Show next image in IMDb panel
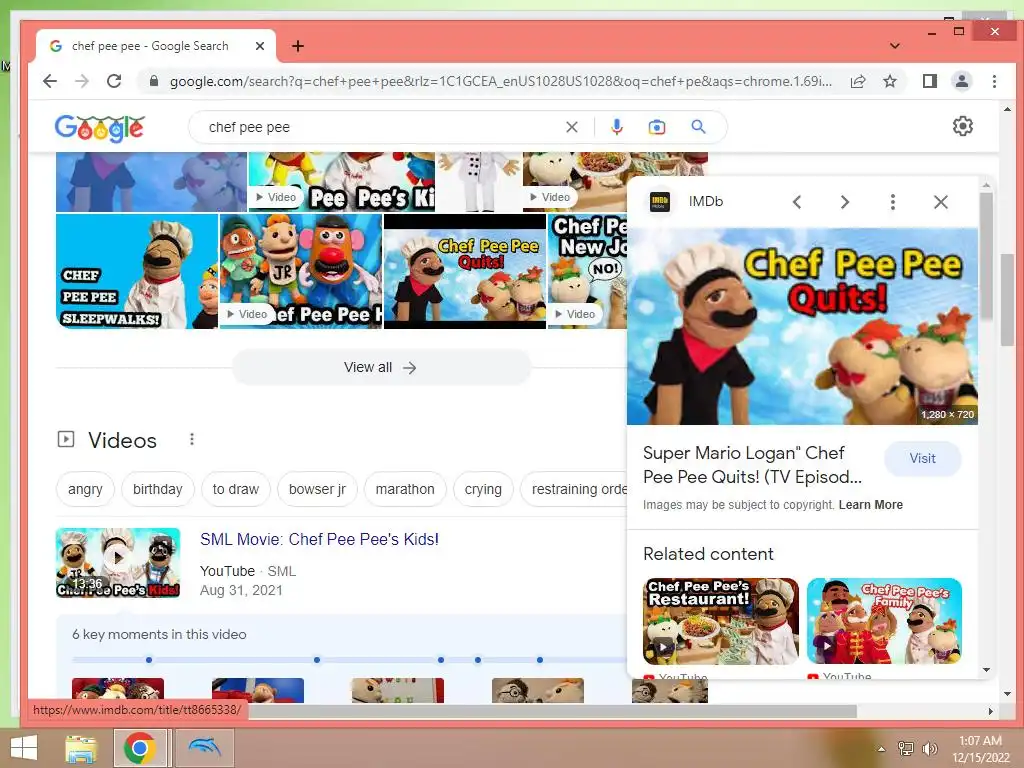 (x=844, y=202)
